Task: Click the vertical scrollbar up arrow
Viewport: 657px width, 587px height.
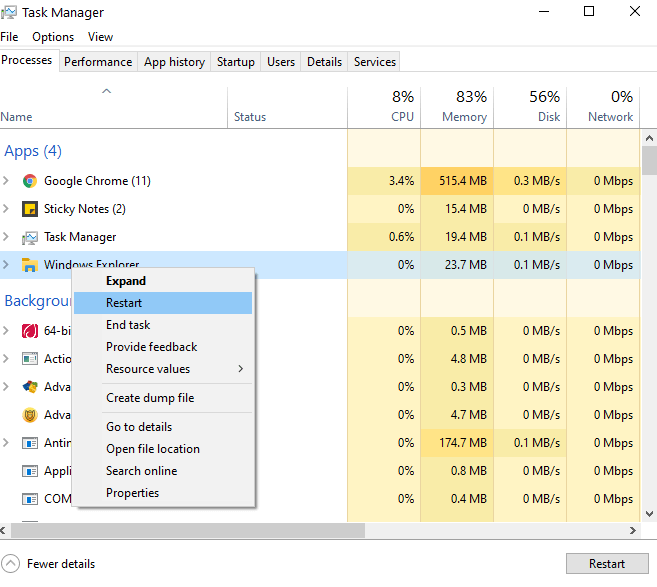Action: (649, 138)
